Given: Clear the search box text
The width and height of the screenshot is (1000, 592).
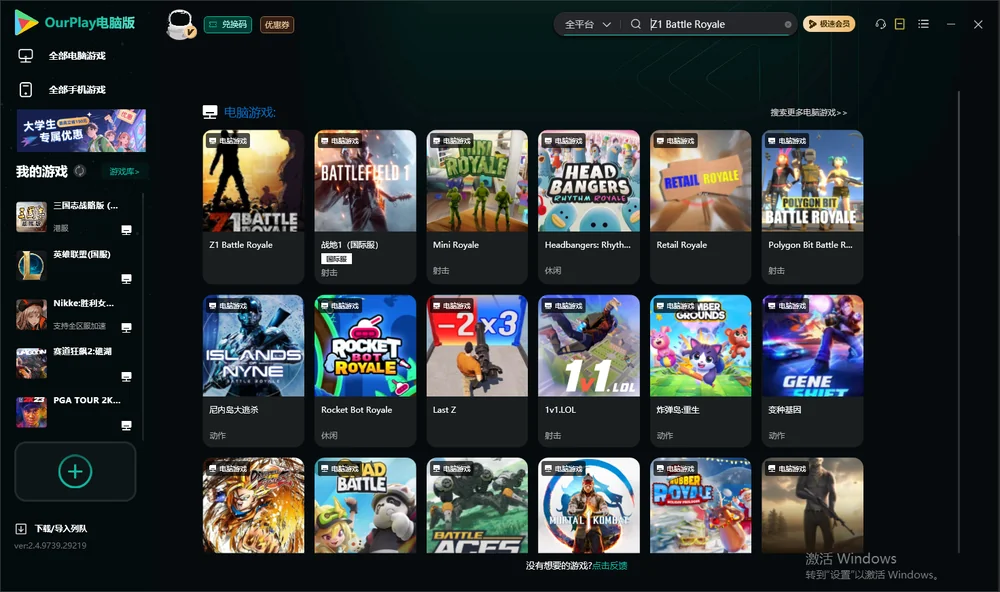Looking at the screenshot, I should [x=788, y=24].
